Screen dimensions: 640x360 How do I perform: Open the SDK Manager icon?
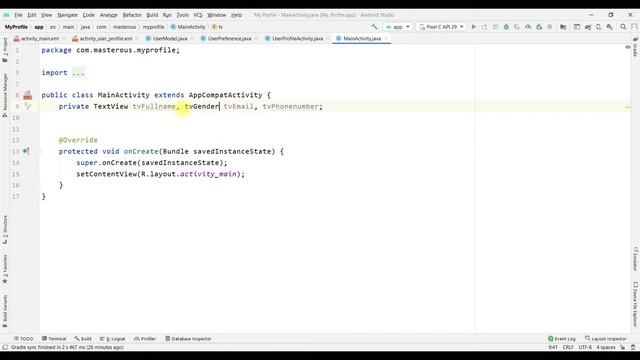(609, 27)
